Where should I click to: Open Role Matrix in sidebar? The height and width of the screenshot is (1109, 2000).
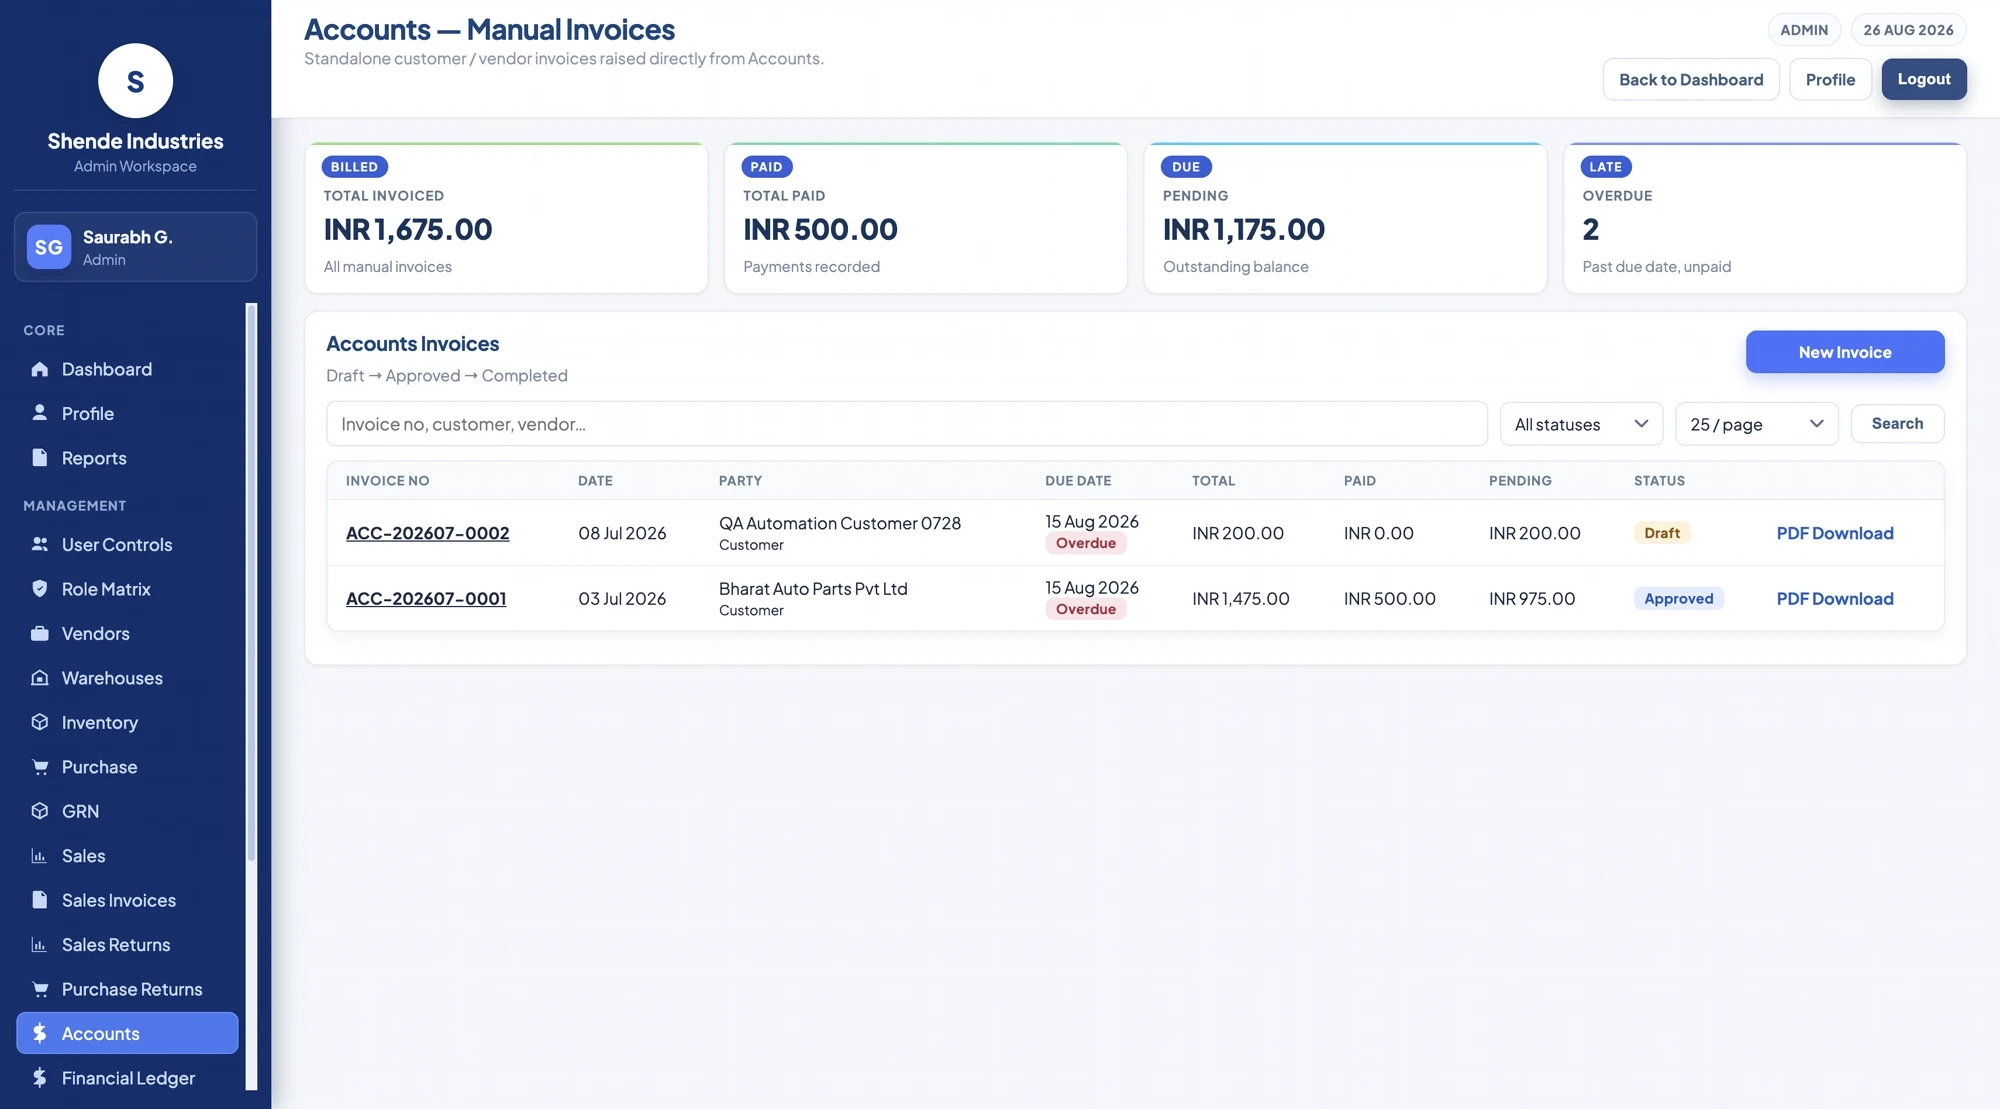tap(127, 589)
